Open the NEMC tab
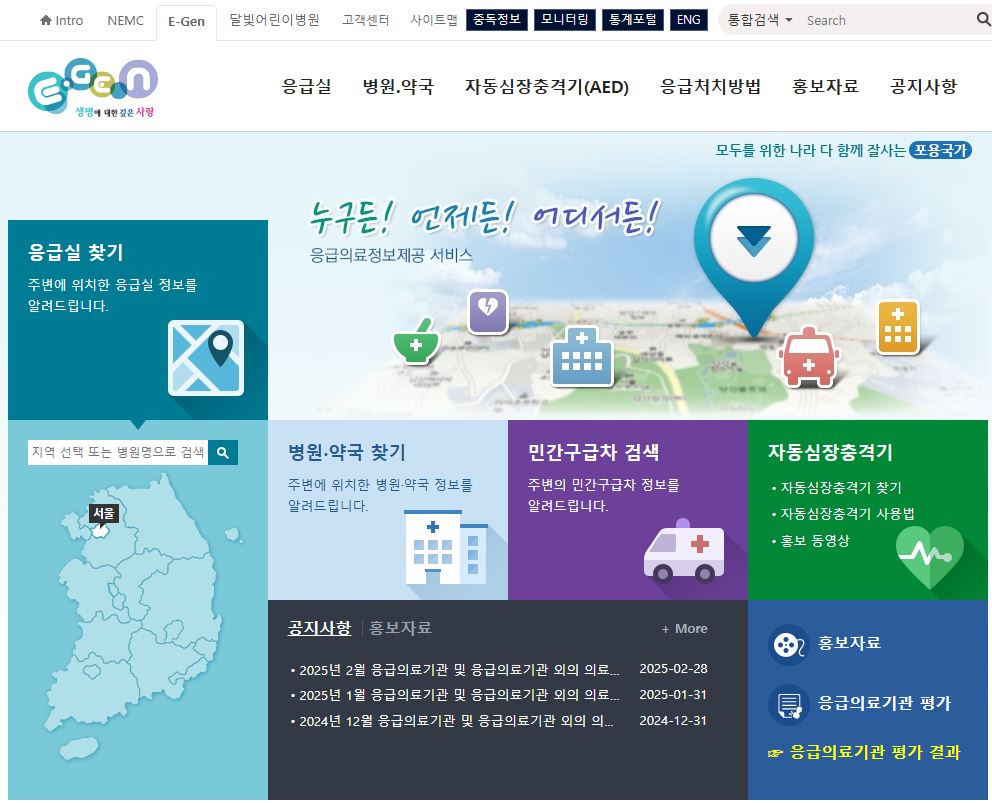992x803 pixels. (x=125, y=21)
